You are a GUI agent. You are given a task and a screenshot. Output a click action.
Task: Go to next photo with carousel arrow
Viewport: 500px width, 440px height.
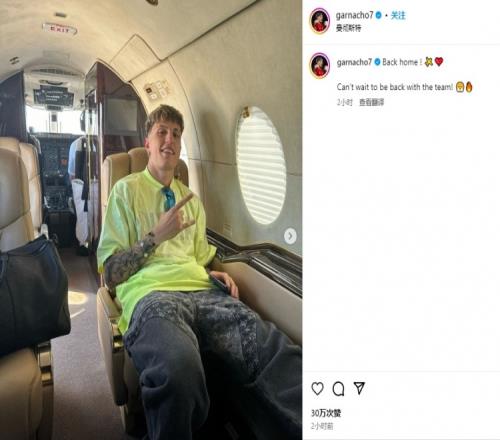290,236
